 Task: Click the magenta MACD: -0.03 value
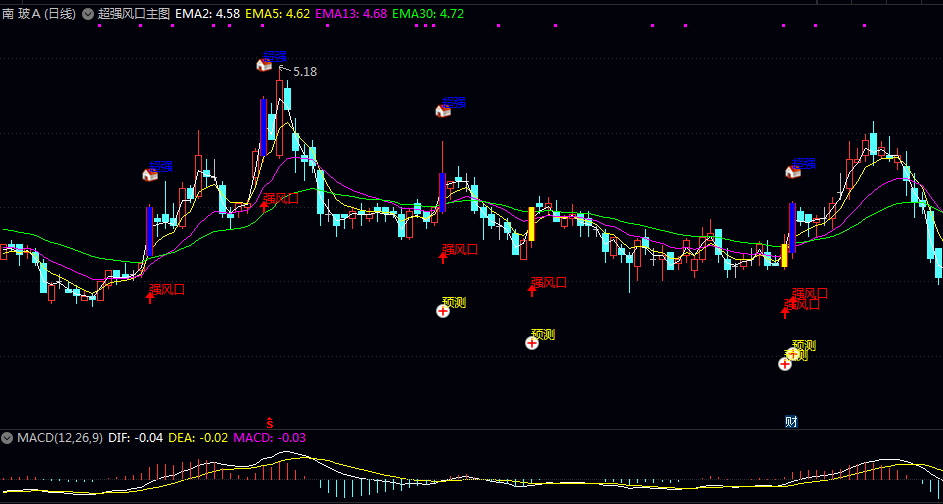[x=269, y=438]
